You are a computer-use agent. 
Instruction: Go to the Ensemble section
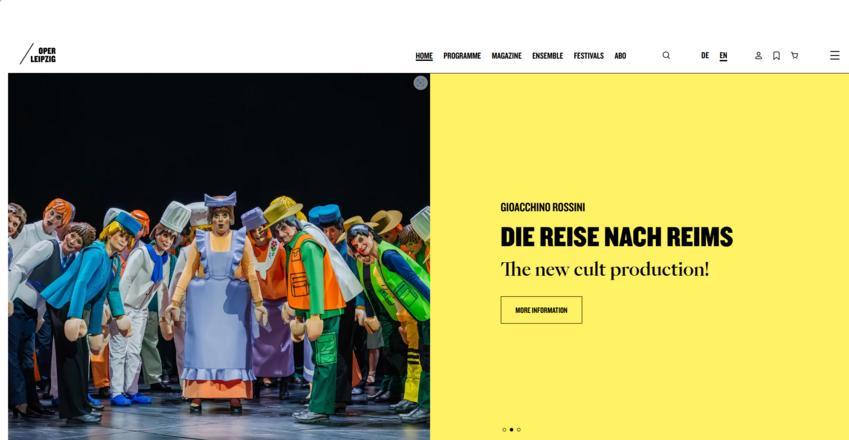(x=547, y=56)
